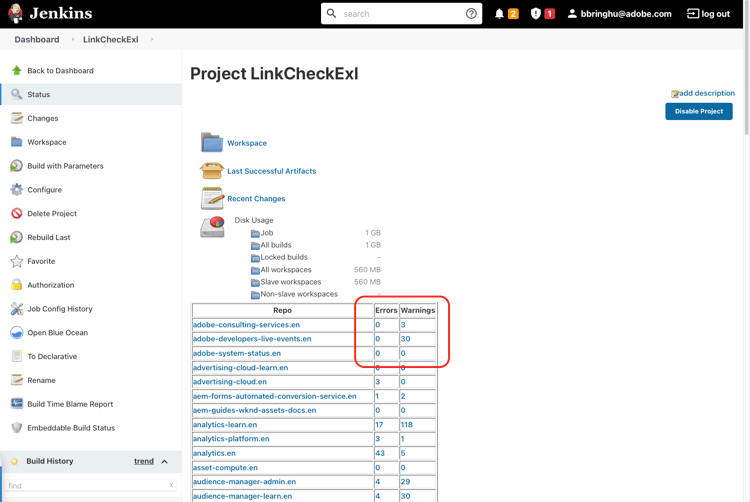Open LinkCheckExl breadcrumb link
The width and height of the screenshot is (750, 502).
[x=110, y=39]
